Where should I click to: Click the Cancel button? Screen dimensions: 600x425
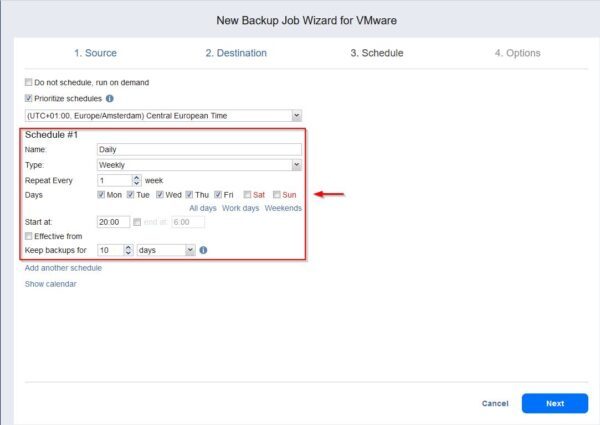click(495, 403)
